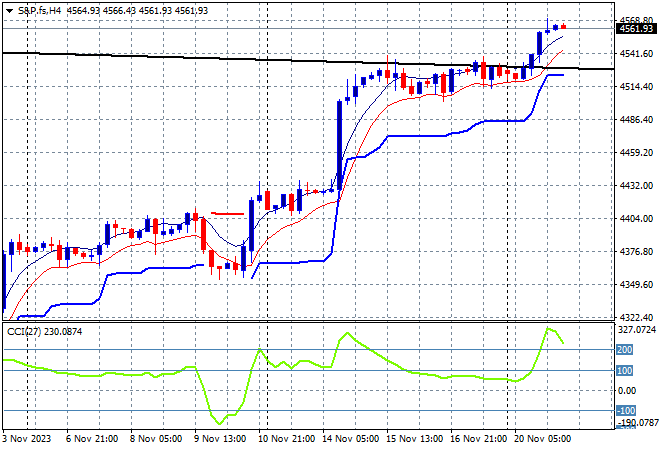
Task: Click price scale value 4486.40
Action: tap(636, 120)
